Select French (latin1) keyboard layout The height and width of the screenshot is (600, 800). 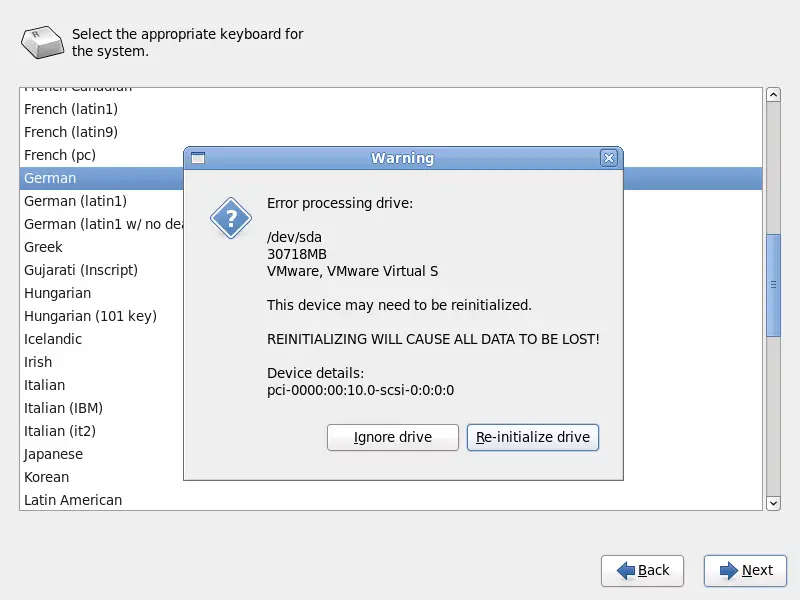click(x=71, y=109)
